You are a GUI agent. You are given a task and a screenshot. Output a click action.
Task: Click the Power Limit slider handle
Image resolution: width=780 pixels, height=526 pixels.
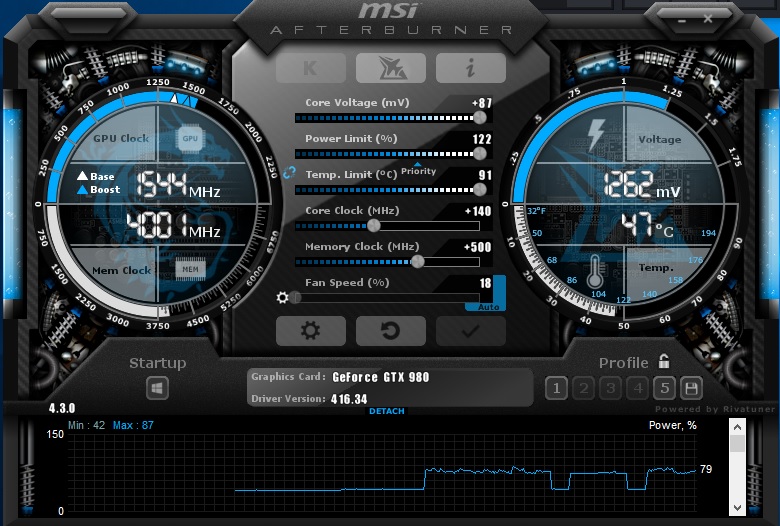pos(480,154)
